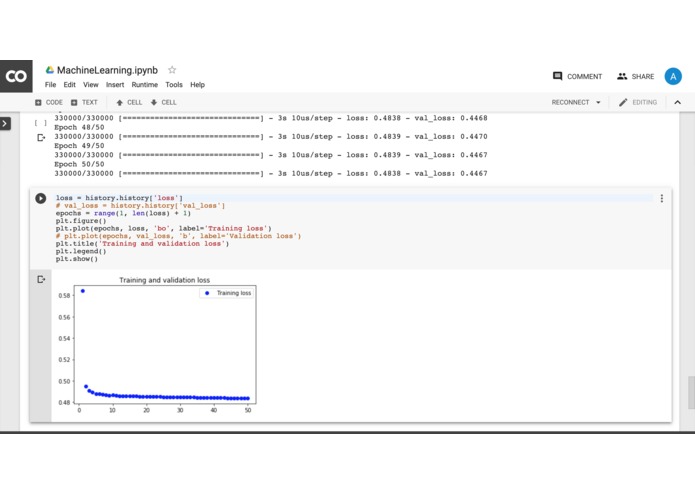This screenshot has height=494, width=695.
Task: Share the notebook
Action: click(x=636, y=76)
